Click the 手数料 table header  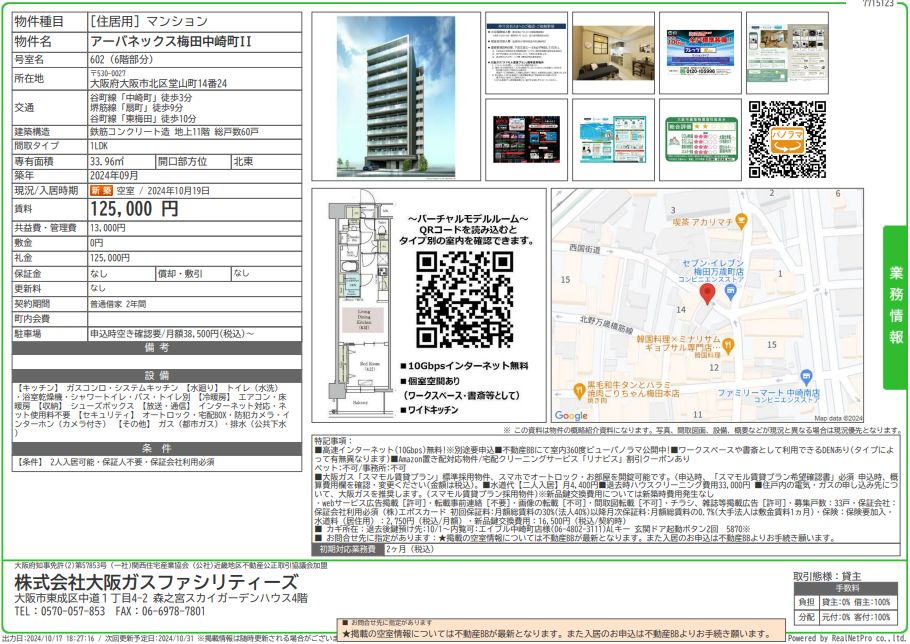847,588
